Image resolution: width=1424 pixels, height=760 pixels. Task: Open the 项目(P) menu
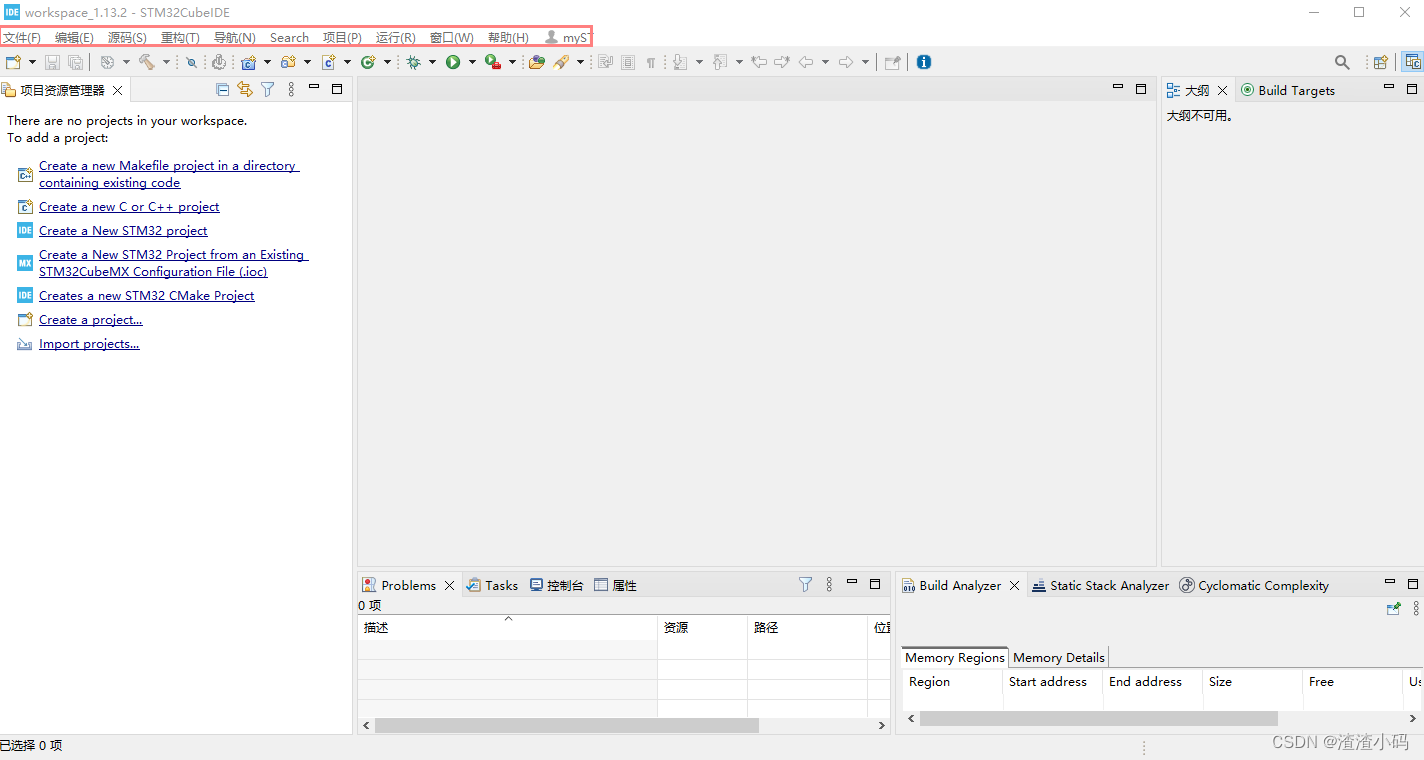(342, 37)
